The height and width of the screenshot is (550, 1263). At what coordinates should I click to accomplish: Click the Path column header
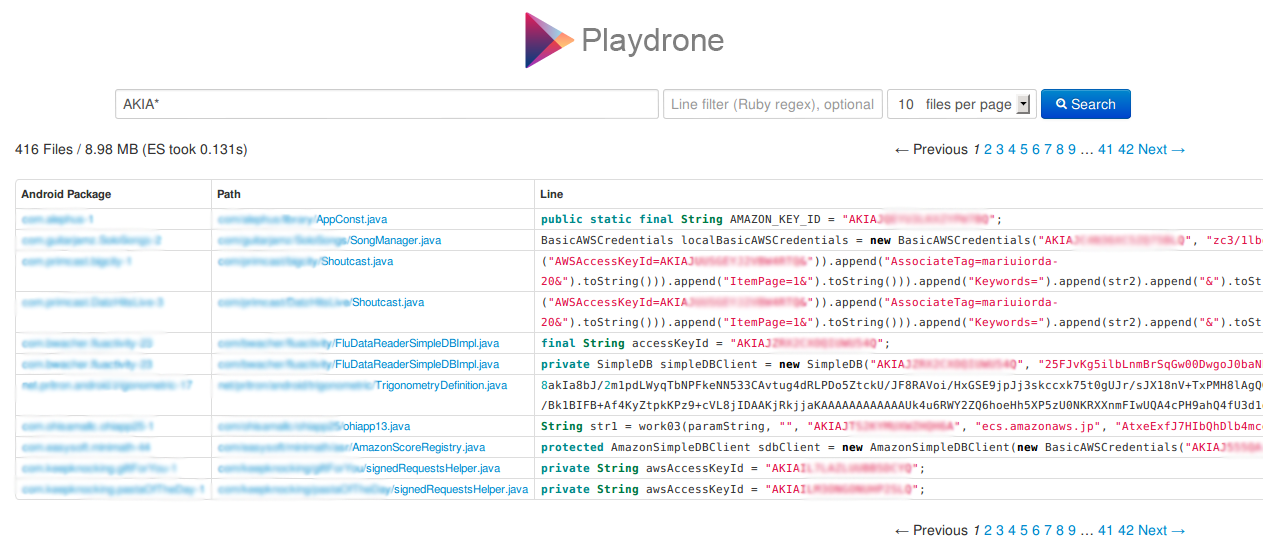tap(229, 194)
